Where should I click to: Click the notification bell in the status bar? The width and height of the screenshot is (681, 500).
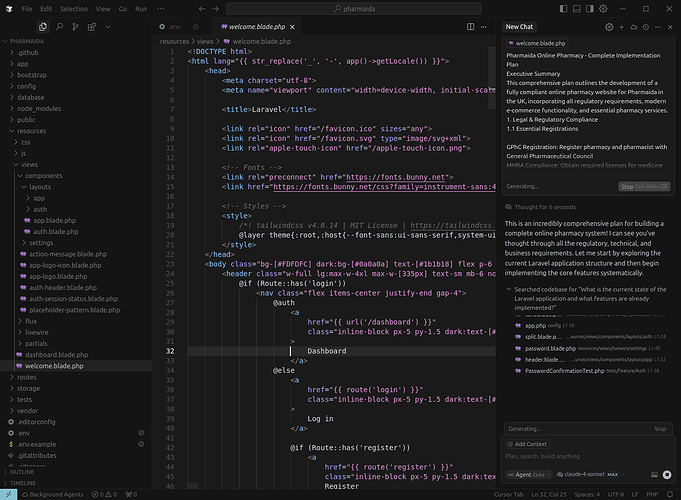668,494
